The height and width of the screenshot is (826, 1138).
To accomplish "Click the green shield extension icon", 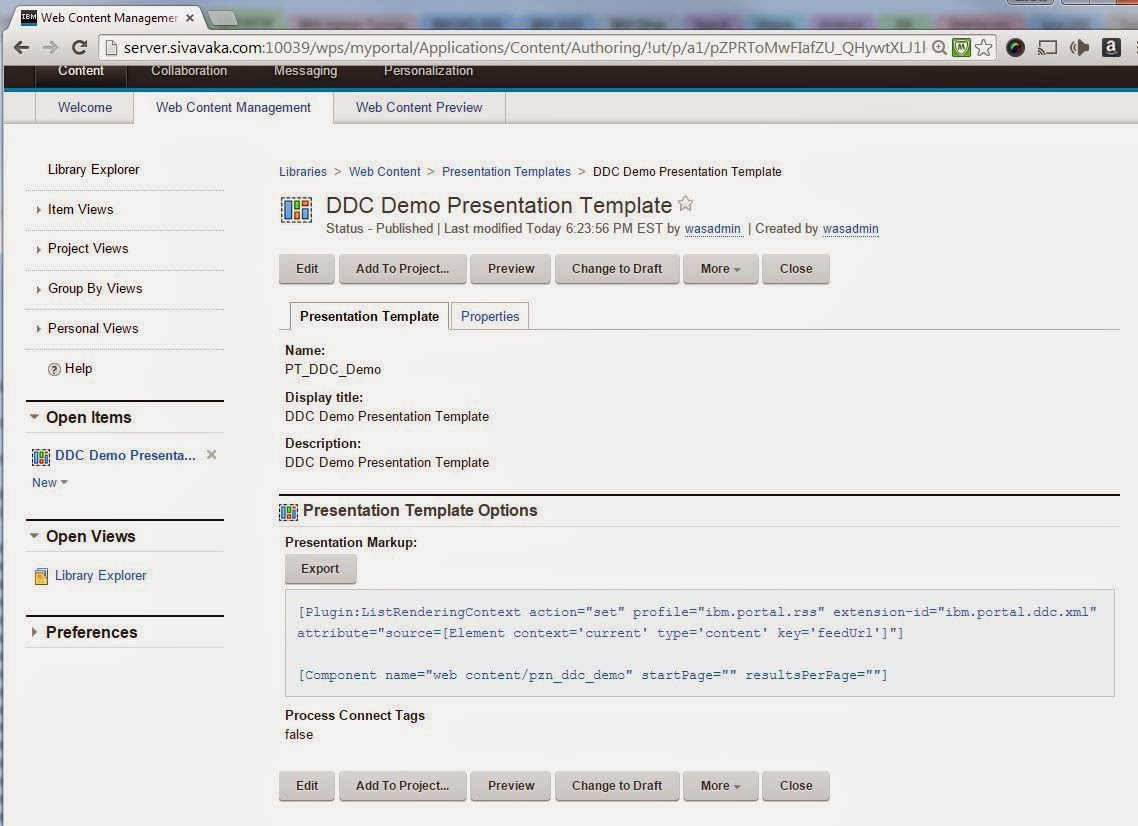I will (961, 48).
